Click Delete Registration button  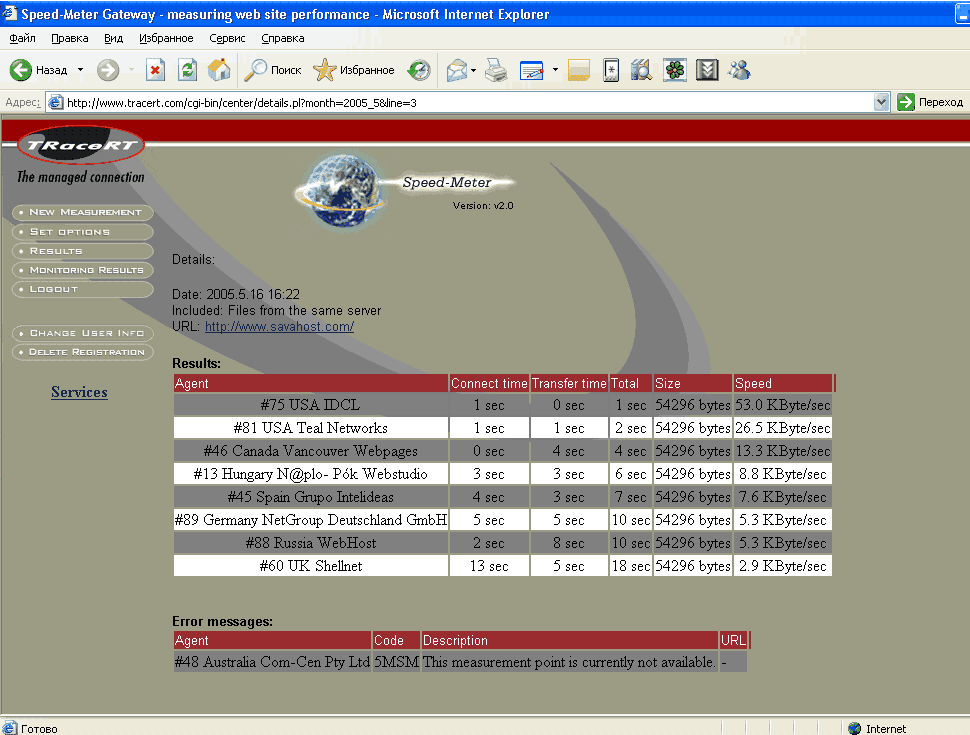pos(83,352)
